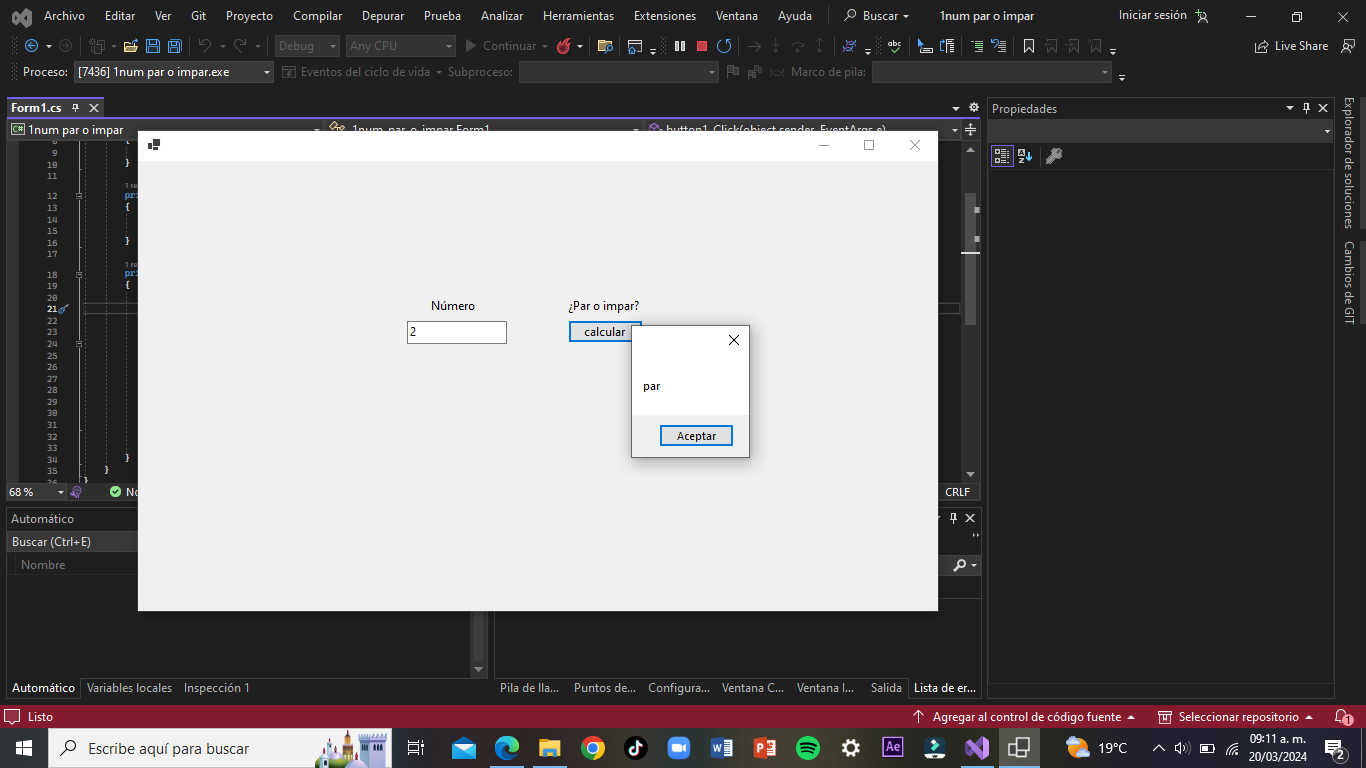1366x768 pixels.
Task: Toggle alphabetical sorting in the Propiedades panel
Action: [x=1025, y=156]
